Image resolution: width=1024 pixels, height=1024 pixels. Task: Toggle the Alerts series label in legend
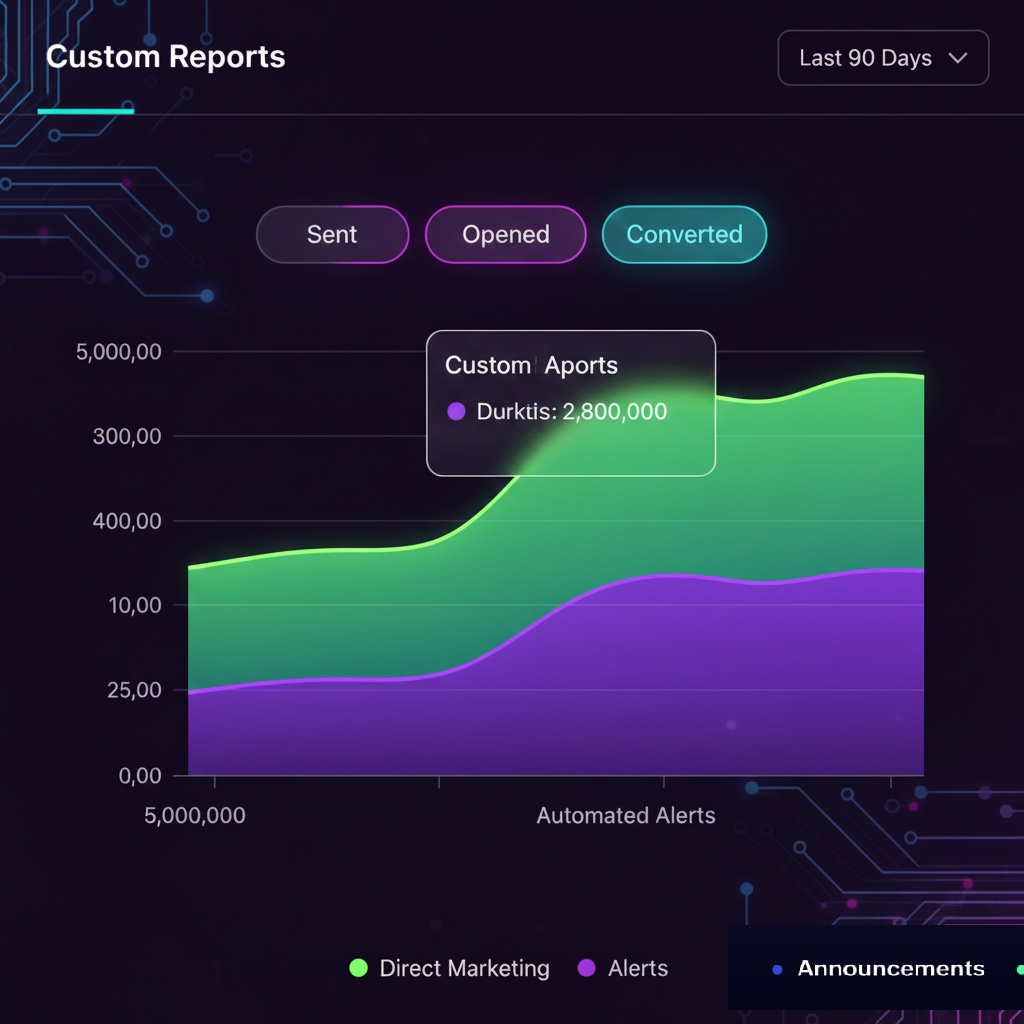point(638,968)
